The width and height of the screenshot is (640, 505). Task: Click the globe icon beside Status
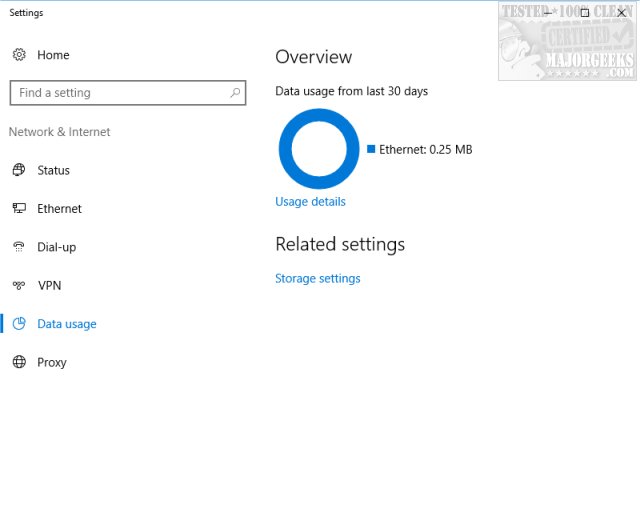click(19, 170)
